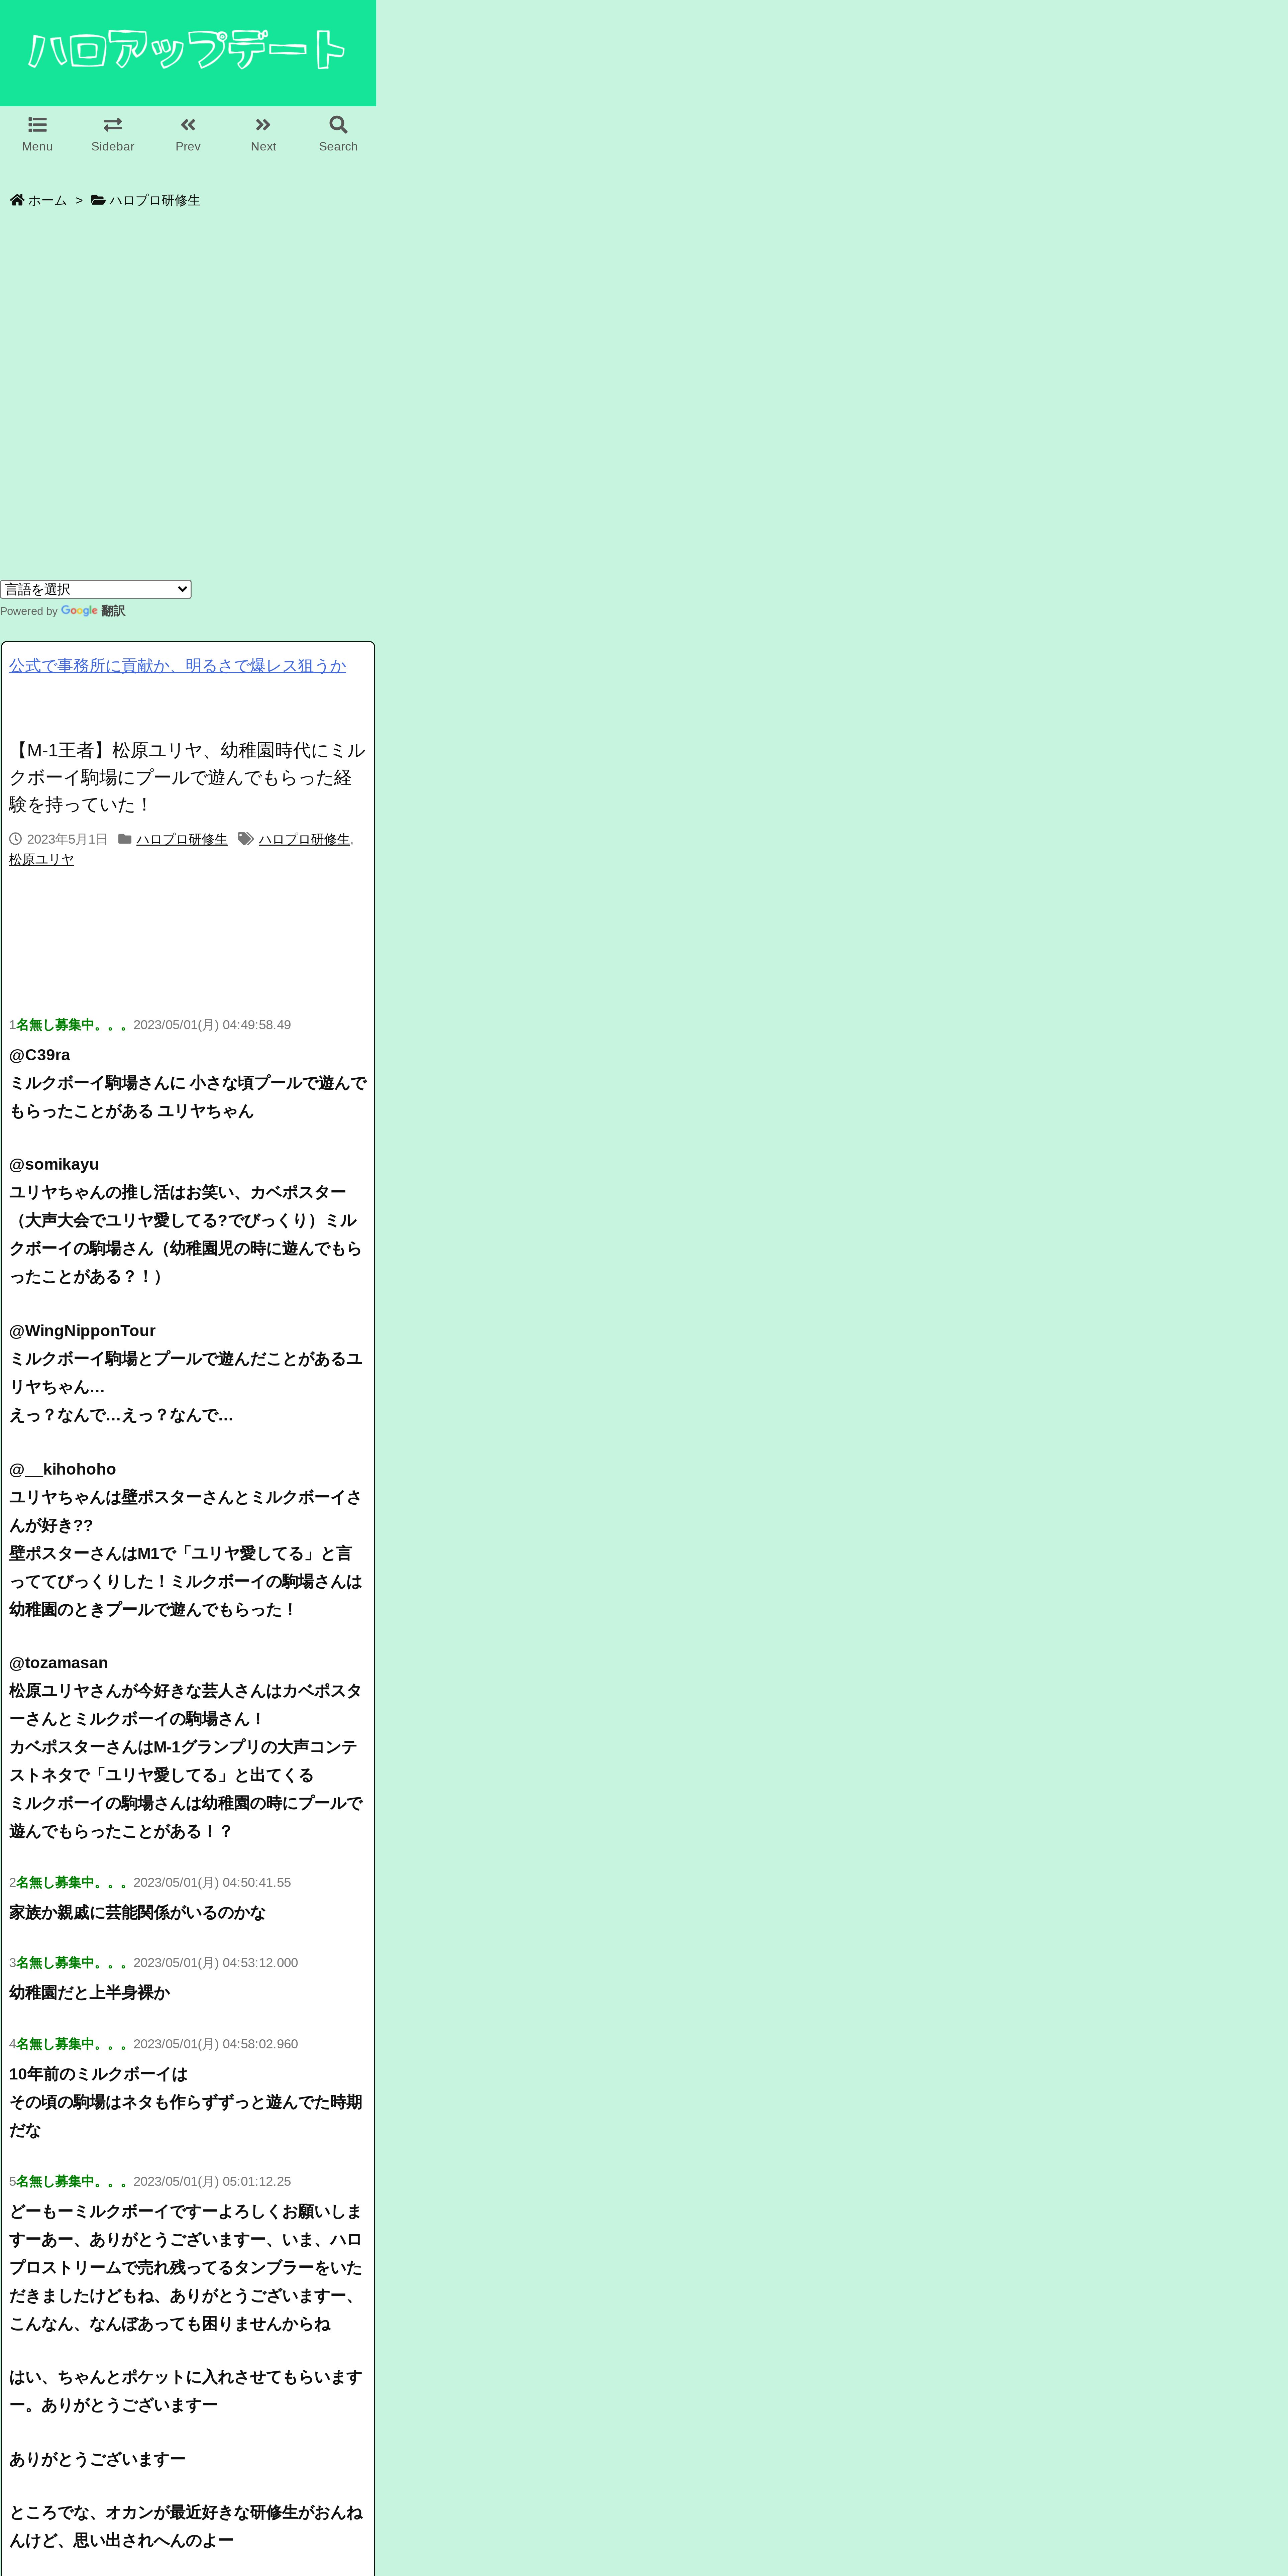The image size is (1288, 2576).
Task: Click the @C39ra handle
Action: 40,1055
